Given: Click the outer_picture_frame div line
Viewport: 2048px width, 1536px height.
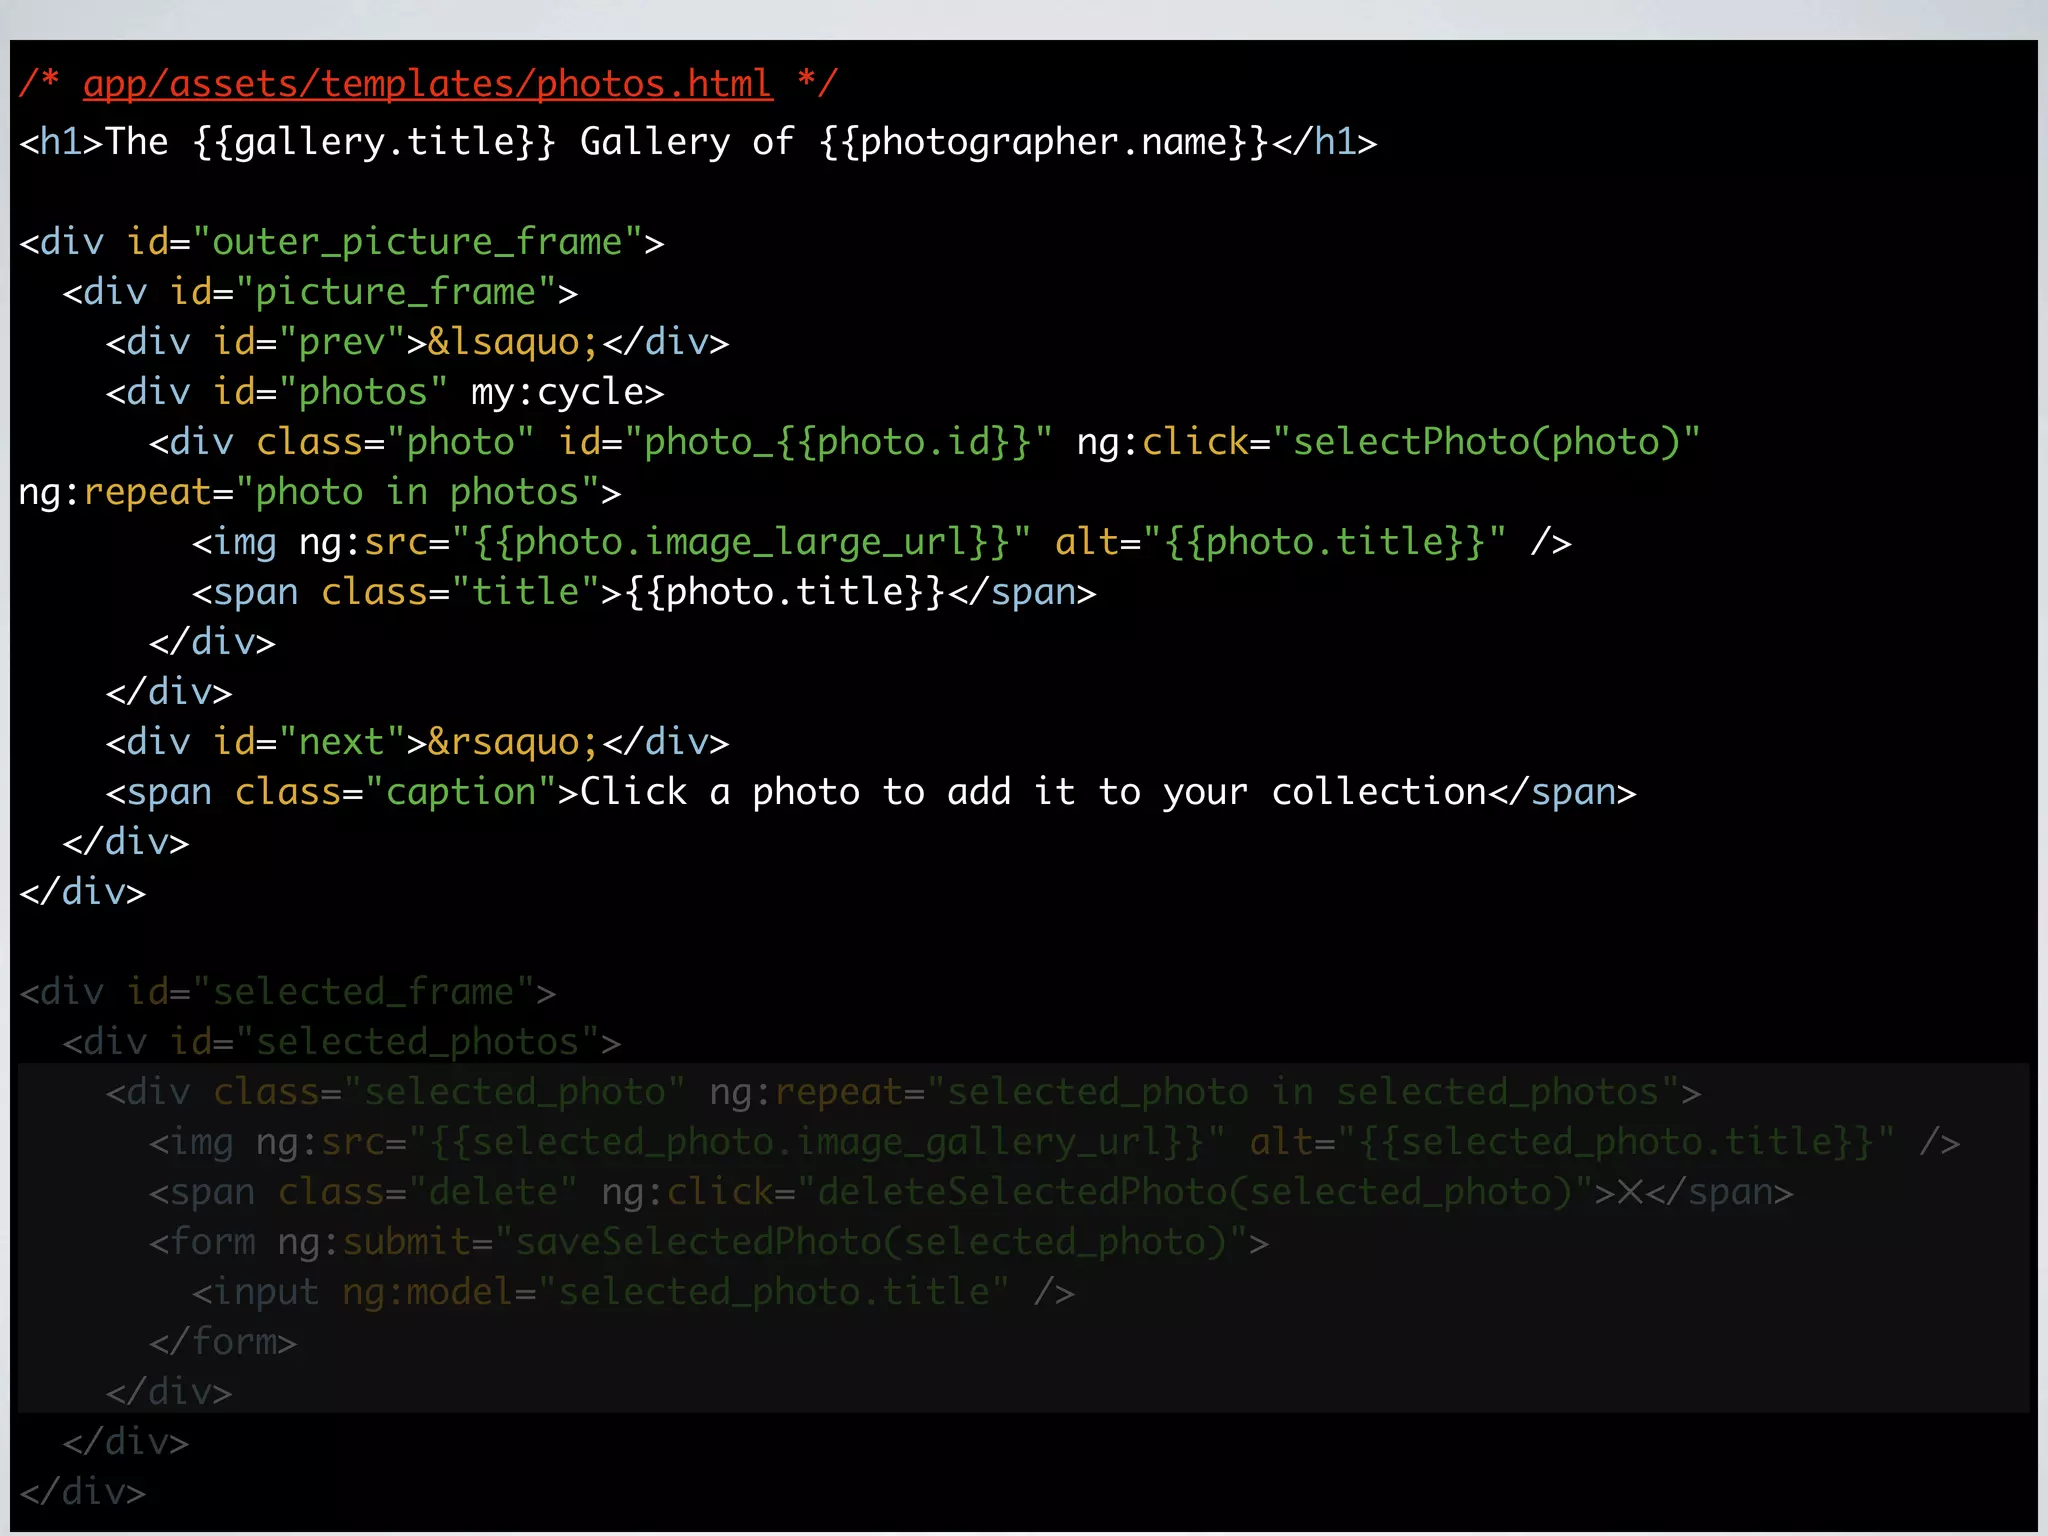Looking at the screenshot, I should 341,242.
